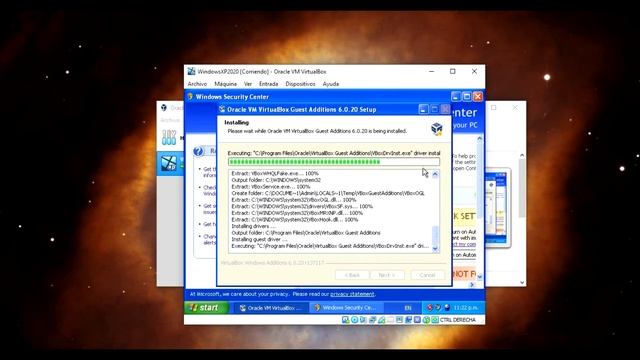This screenshot has height=360, width=640.
Task: Minimize the Windows Security Center window
Action: tap(456, 96)
